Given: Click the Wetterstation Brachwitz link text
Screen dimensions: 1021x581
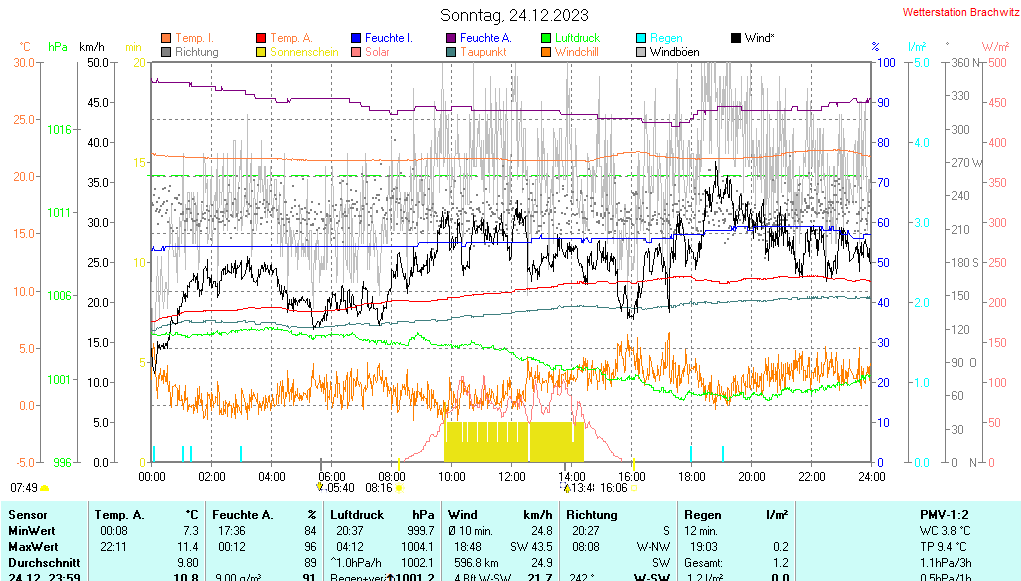Looking at the screenshot, I should pos(955,13).
